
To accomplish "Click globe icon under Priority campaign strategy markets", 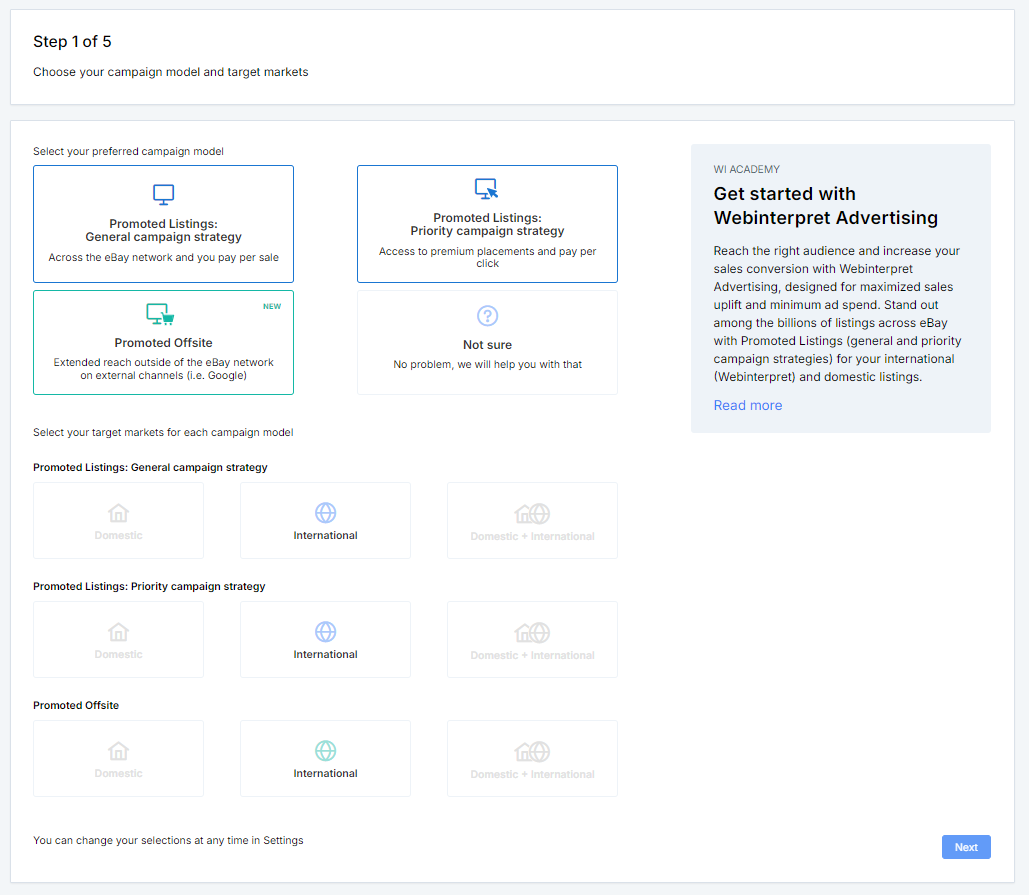I will [326, 632].
